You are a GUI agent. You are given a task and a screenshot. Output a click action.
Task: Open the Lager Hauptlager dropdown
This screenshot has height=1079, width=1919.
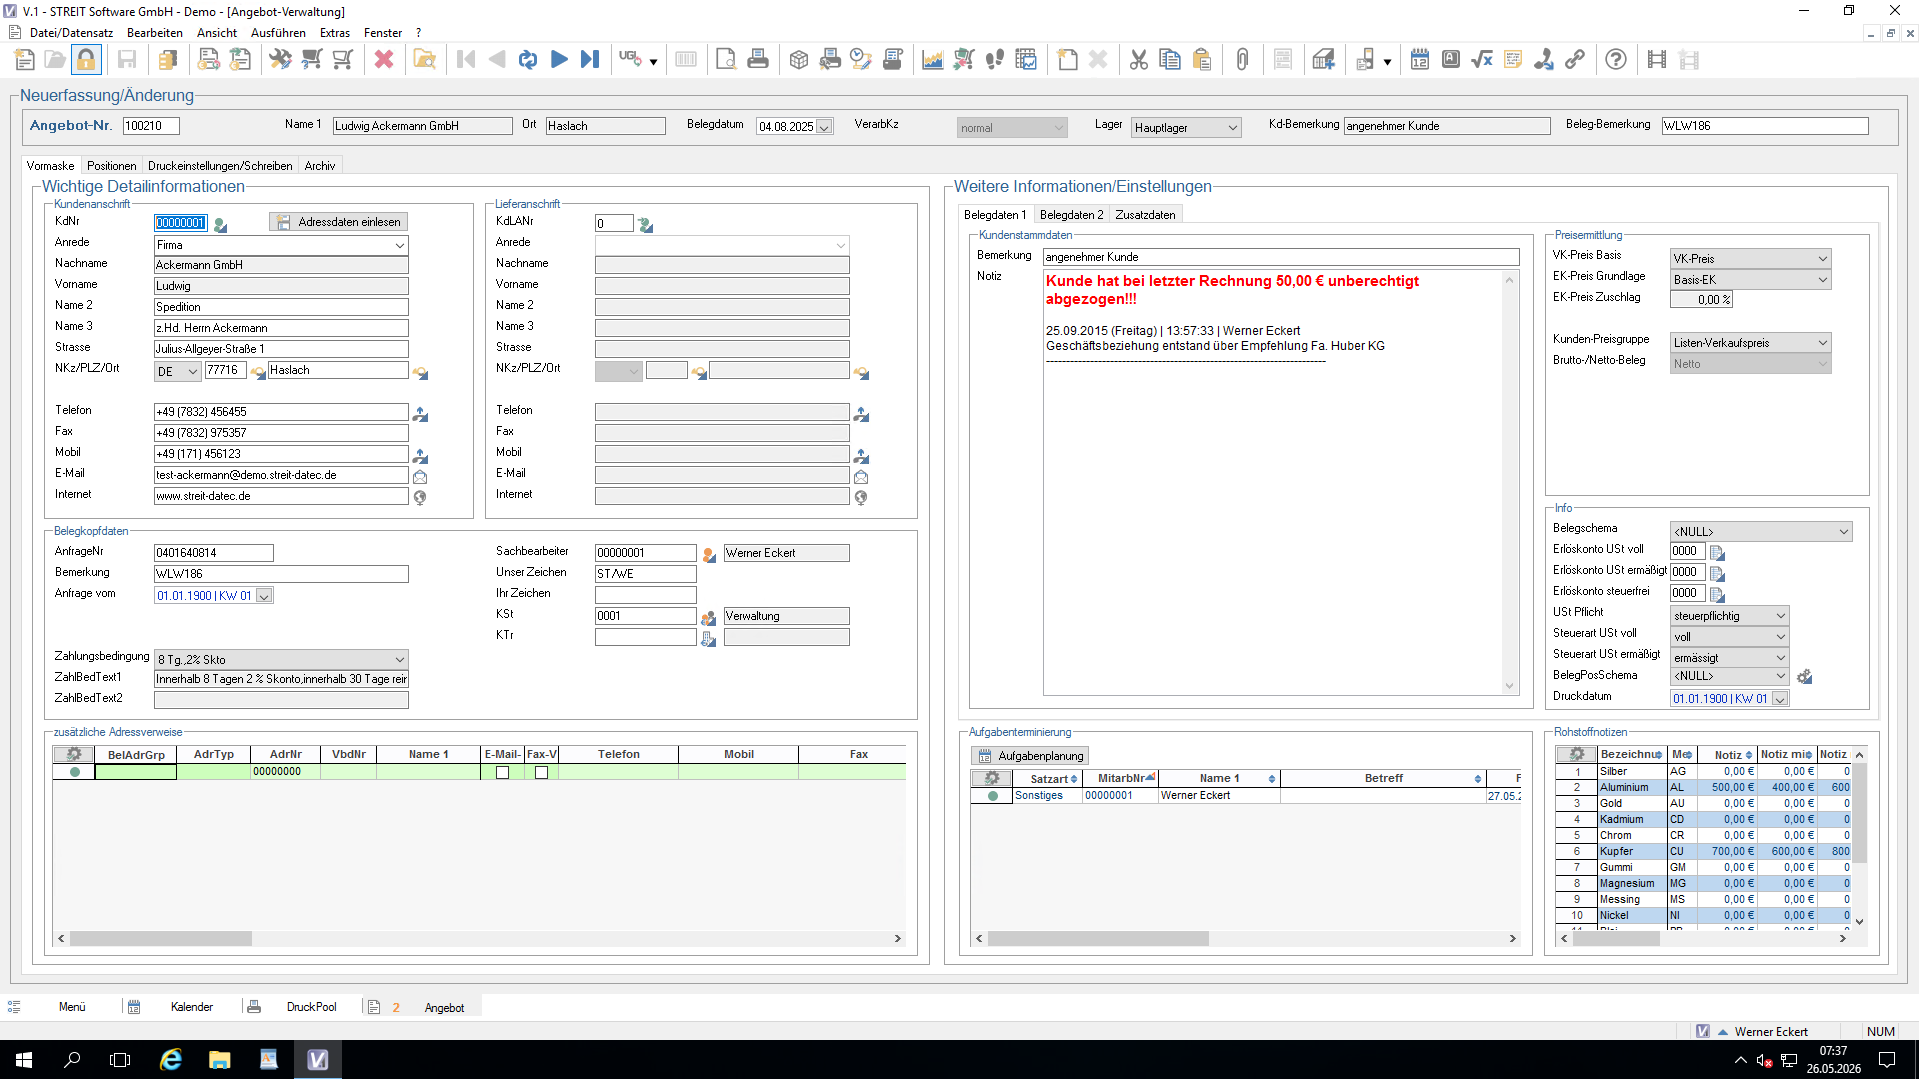1232,128
